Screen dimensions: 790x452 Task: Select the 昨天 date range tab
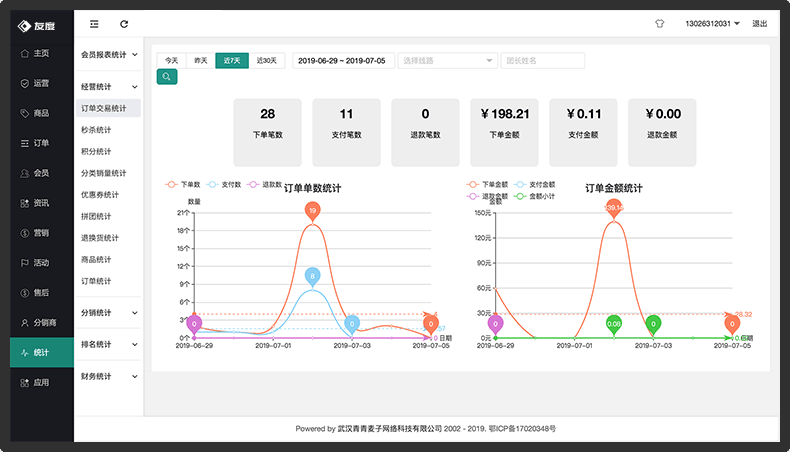coord(201,60)
